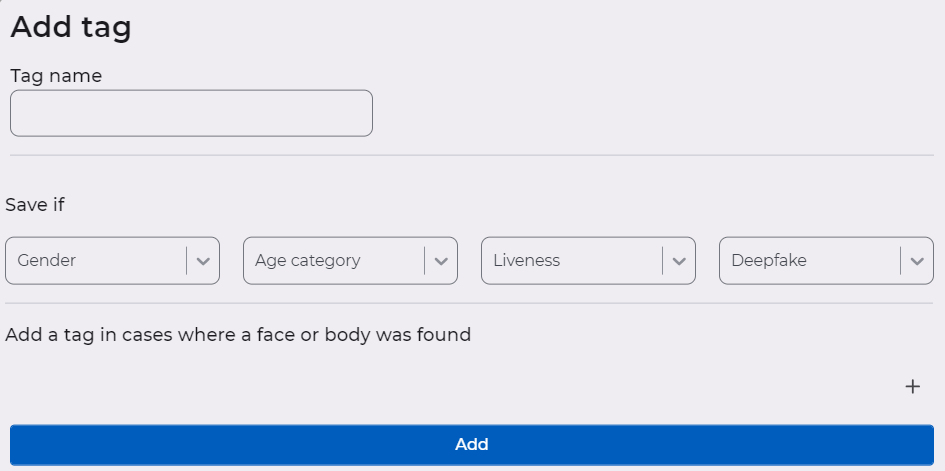
Task: Click the Gender placeholder text
Action: tap(47, 261)
